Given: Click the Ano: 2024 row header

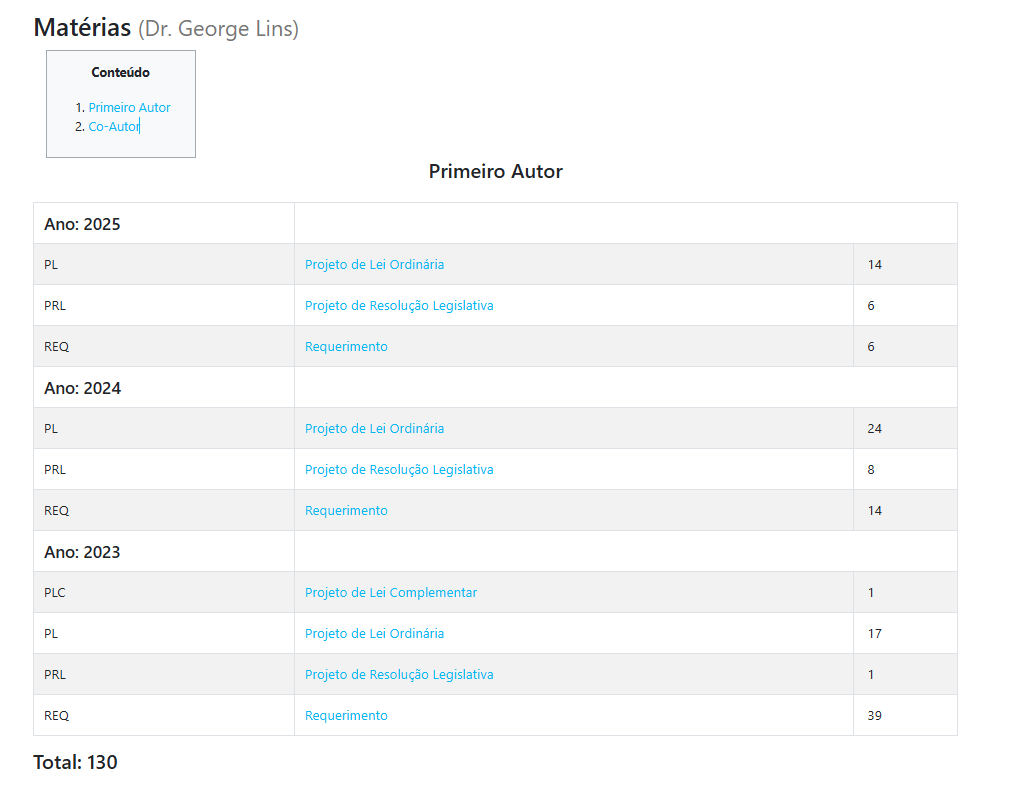Looking at the screenshot, I should click(82, 388).
